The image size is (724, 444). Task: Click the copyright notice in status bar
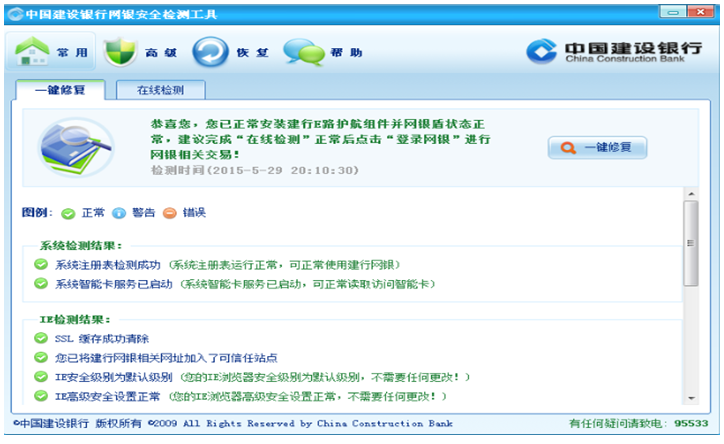click(233, 423)
